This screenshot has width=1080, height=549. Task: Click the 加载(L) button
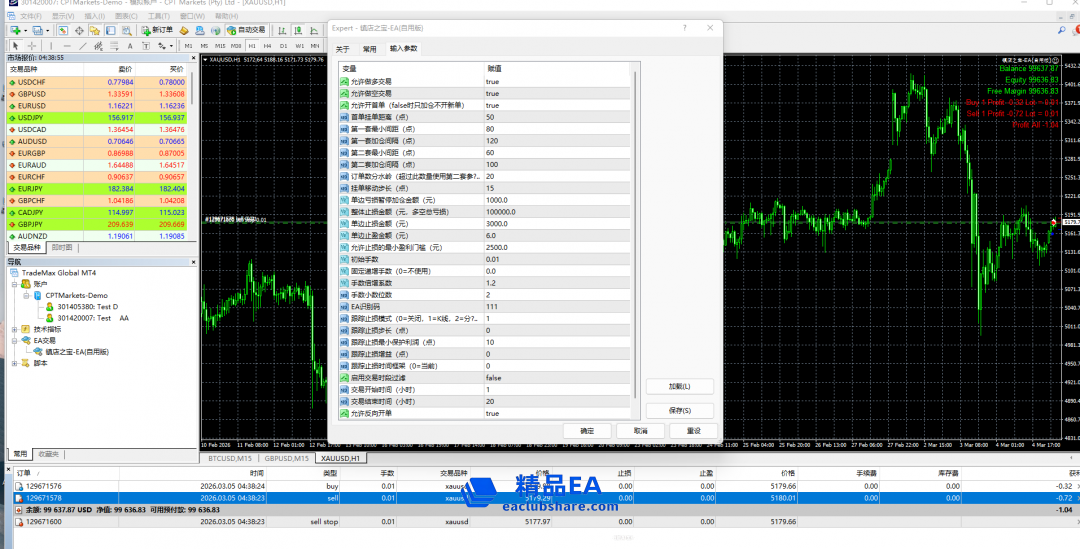click(680, 386)
